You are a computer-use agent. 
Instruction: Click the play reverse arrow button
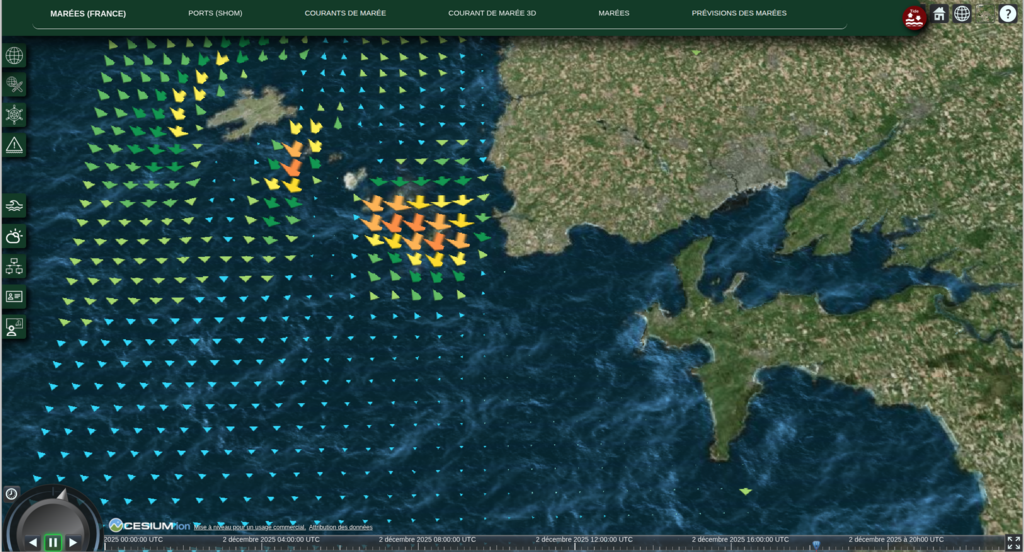tap(33, 542)
